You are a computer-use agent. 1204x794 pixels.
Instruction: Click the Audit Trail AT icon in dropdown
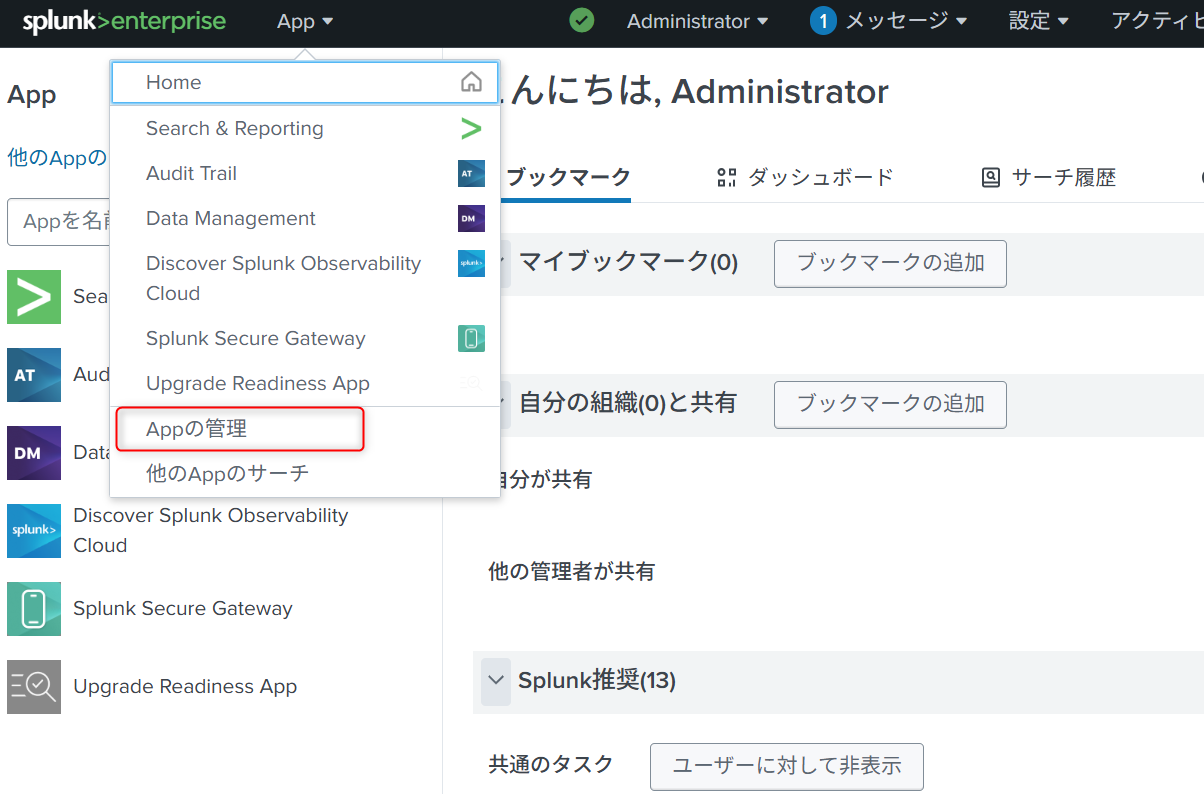pos(471,174)
